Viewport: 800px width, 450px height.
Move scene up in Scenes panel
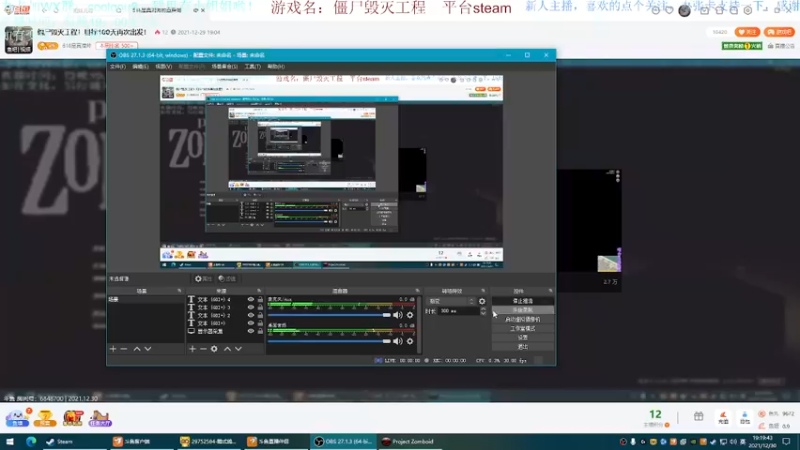137,349
